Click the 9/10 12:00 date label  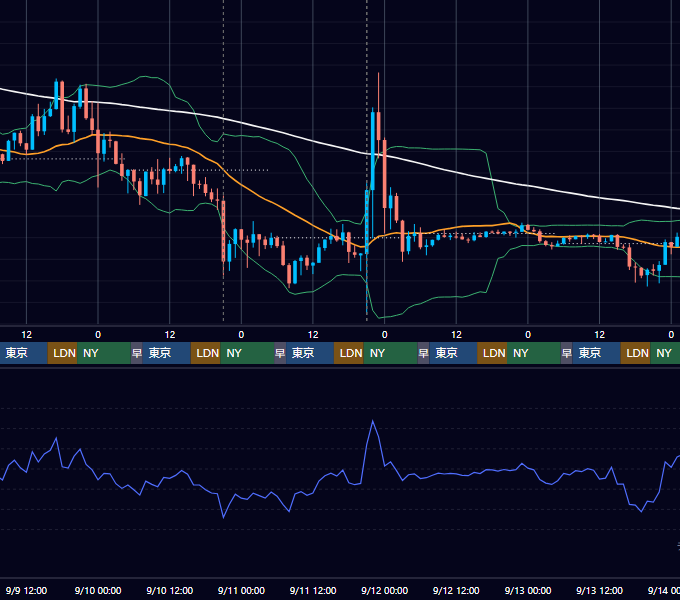click(170, 590)
